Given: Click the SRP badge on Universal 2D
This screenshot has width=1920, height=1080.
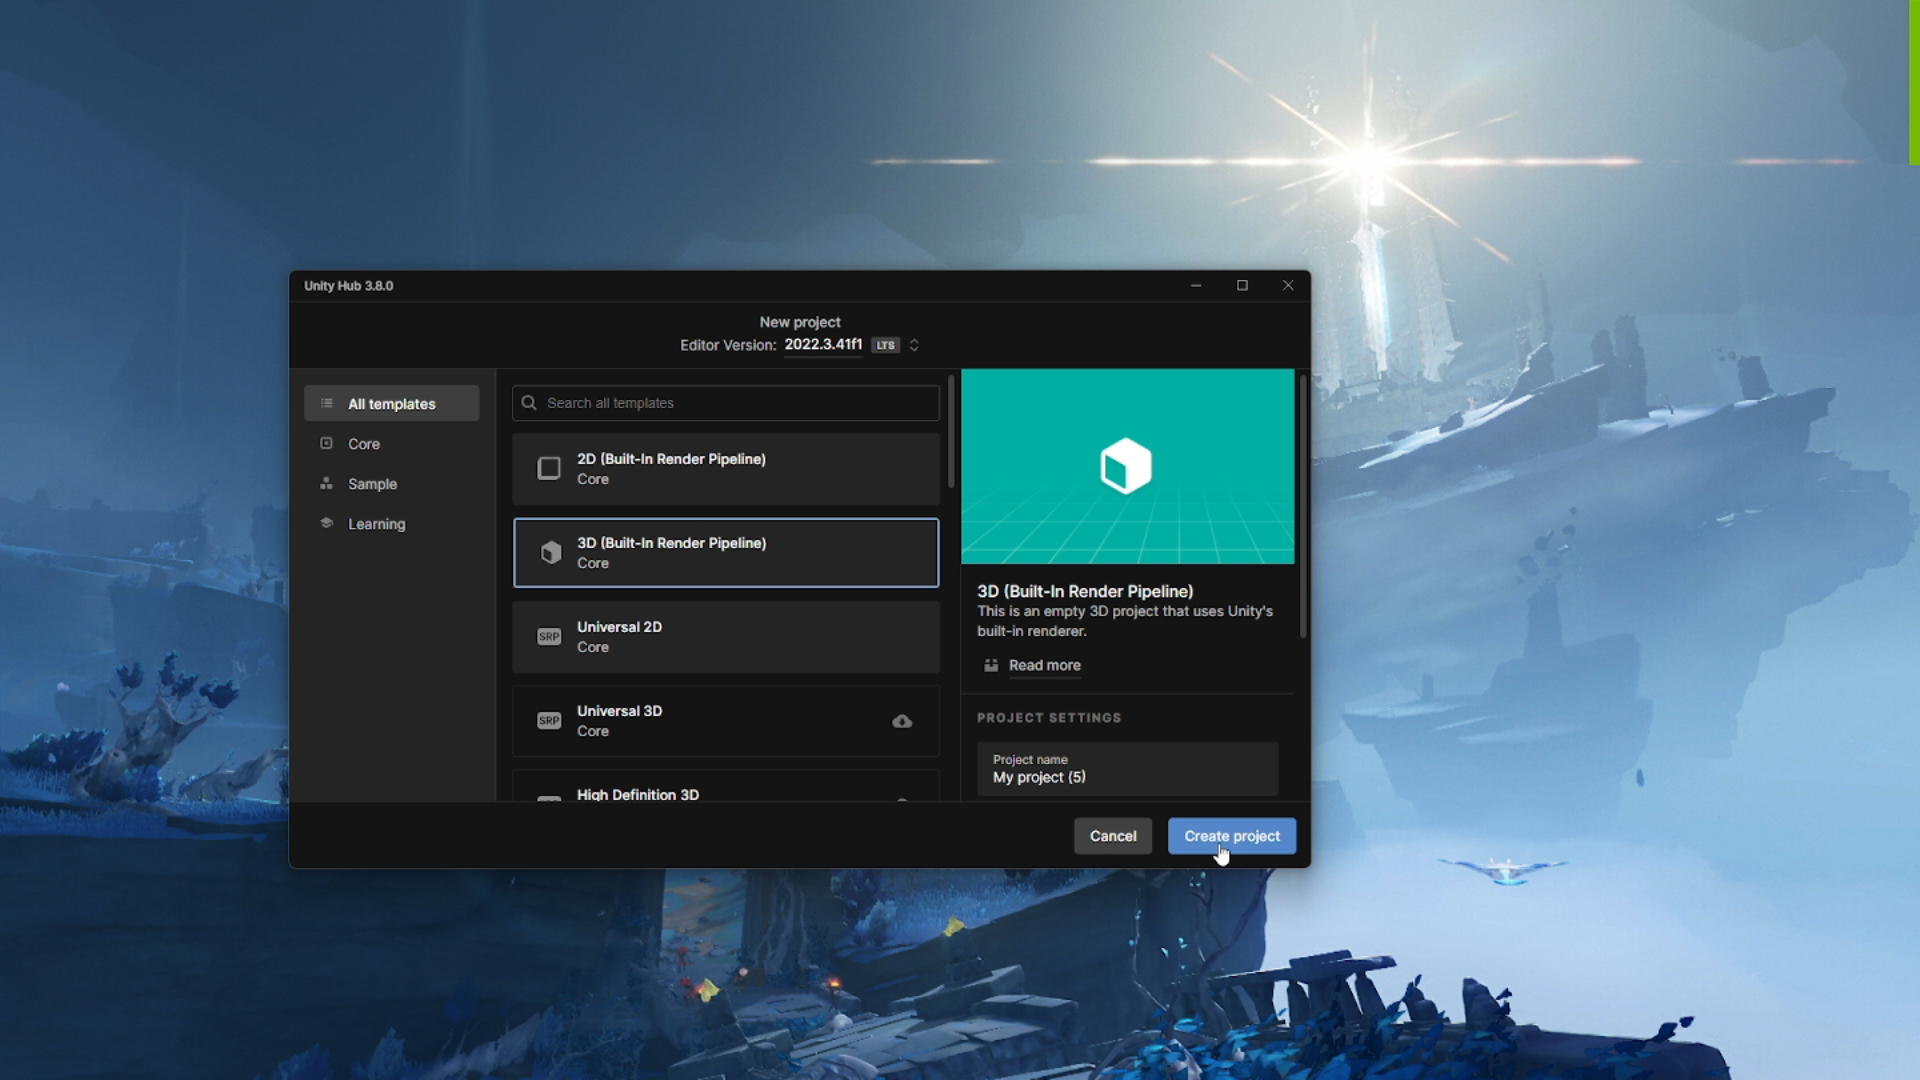Looking at the screenshot, I should click(548, 637).
